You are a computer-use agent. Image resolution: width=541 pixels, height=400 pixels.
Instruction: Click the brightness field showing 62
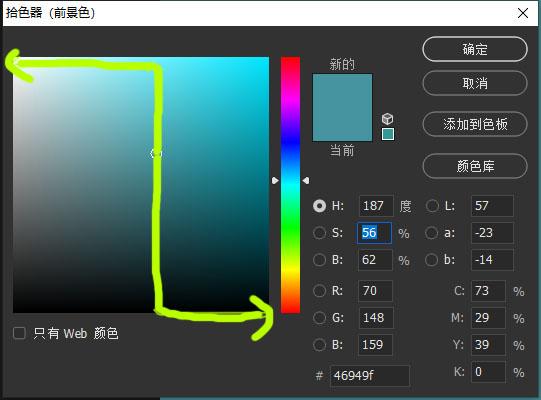point(375,260)
